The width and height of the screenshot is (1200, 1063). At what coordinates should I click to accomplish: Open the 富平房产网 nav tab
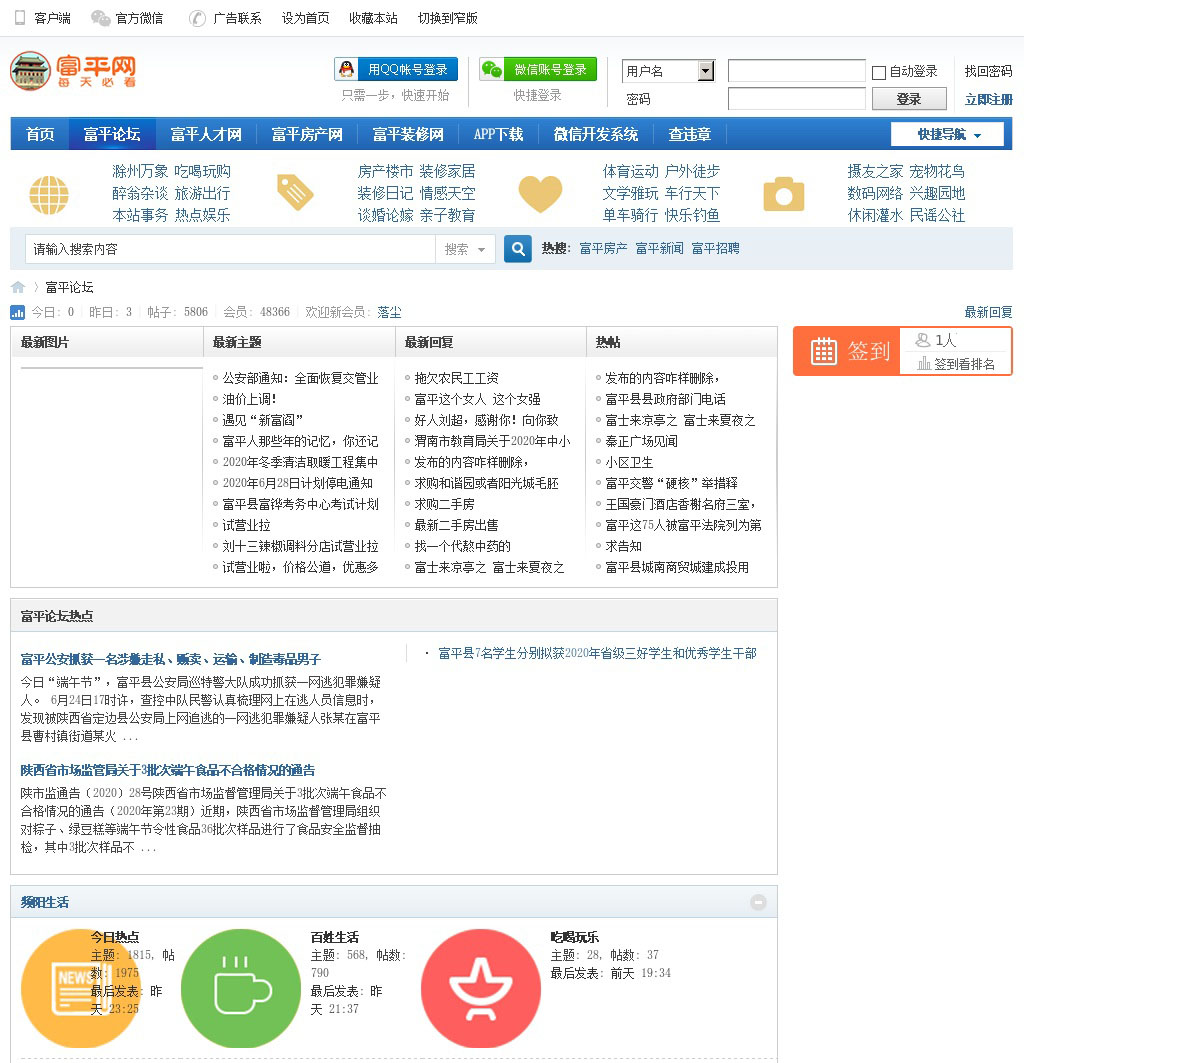(307, 134)
